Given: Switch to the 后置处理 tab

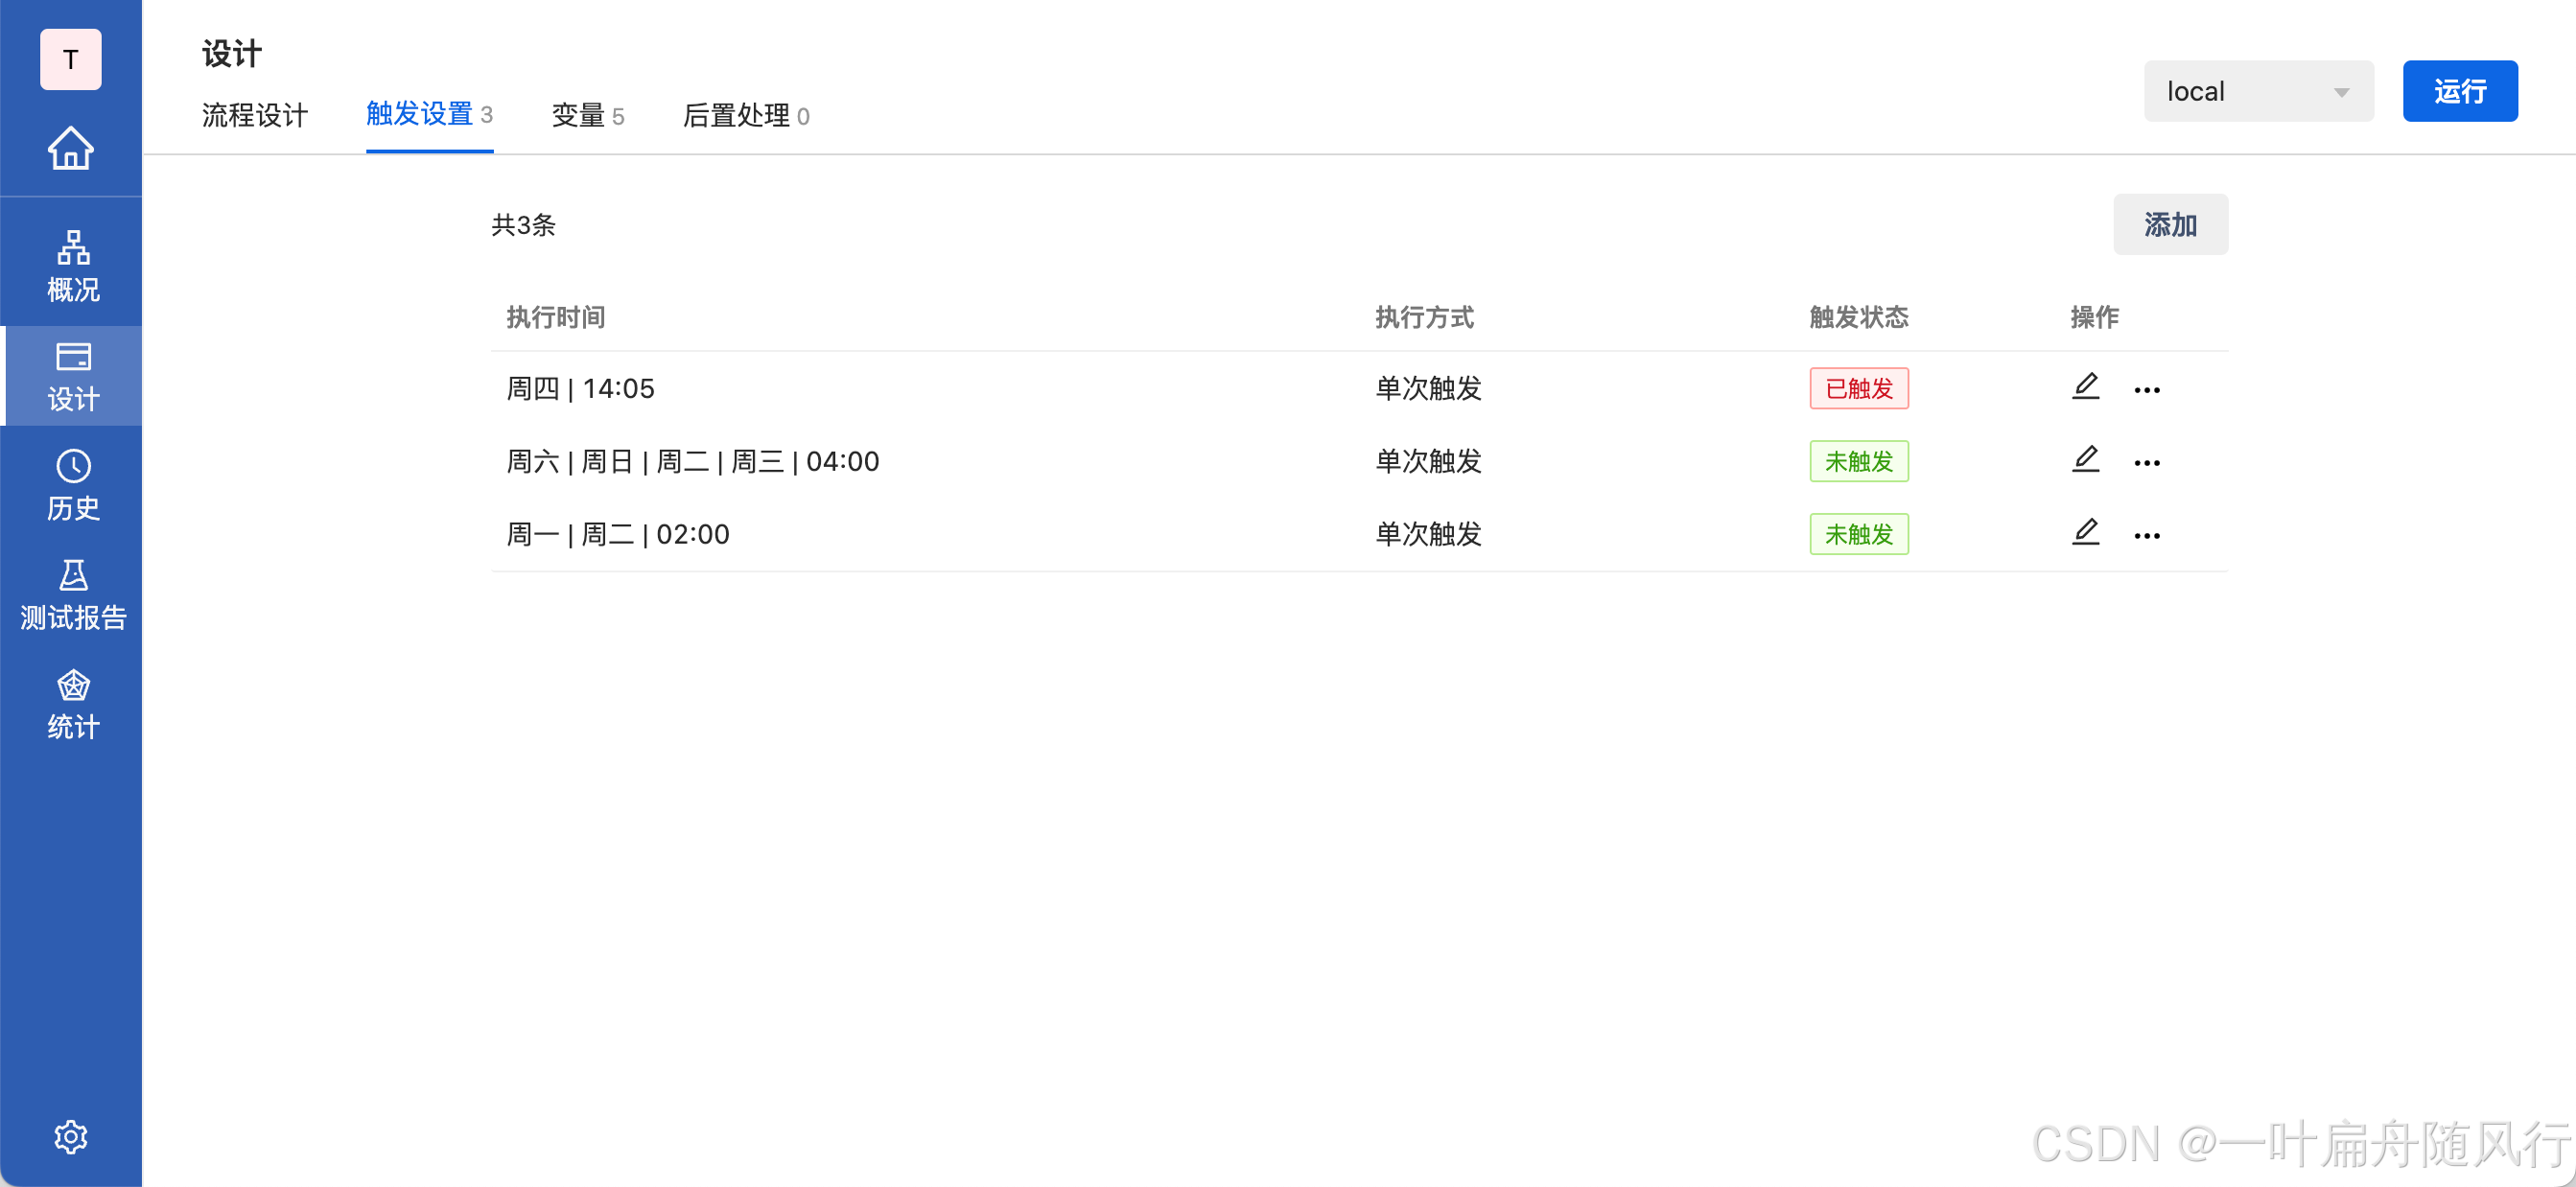Looking at the screenshot, I should [x=746, y=115].
